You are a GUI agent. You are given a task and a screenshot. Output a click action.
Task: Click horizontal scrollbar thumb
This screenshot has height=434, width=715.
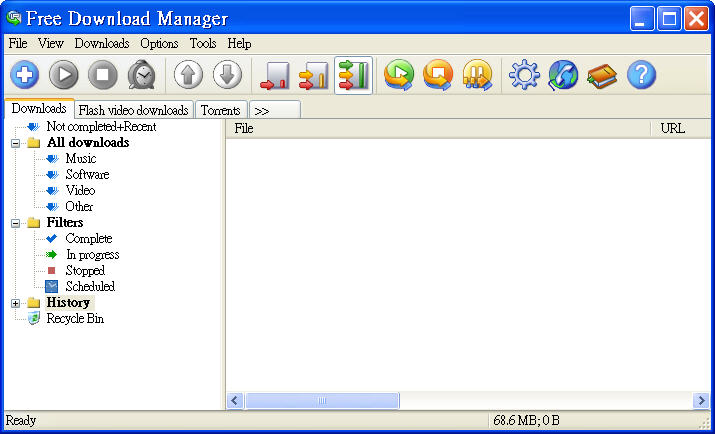pos(322,401)
